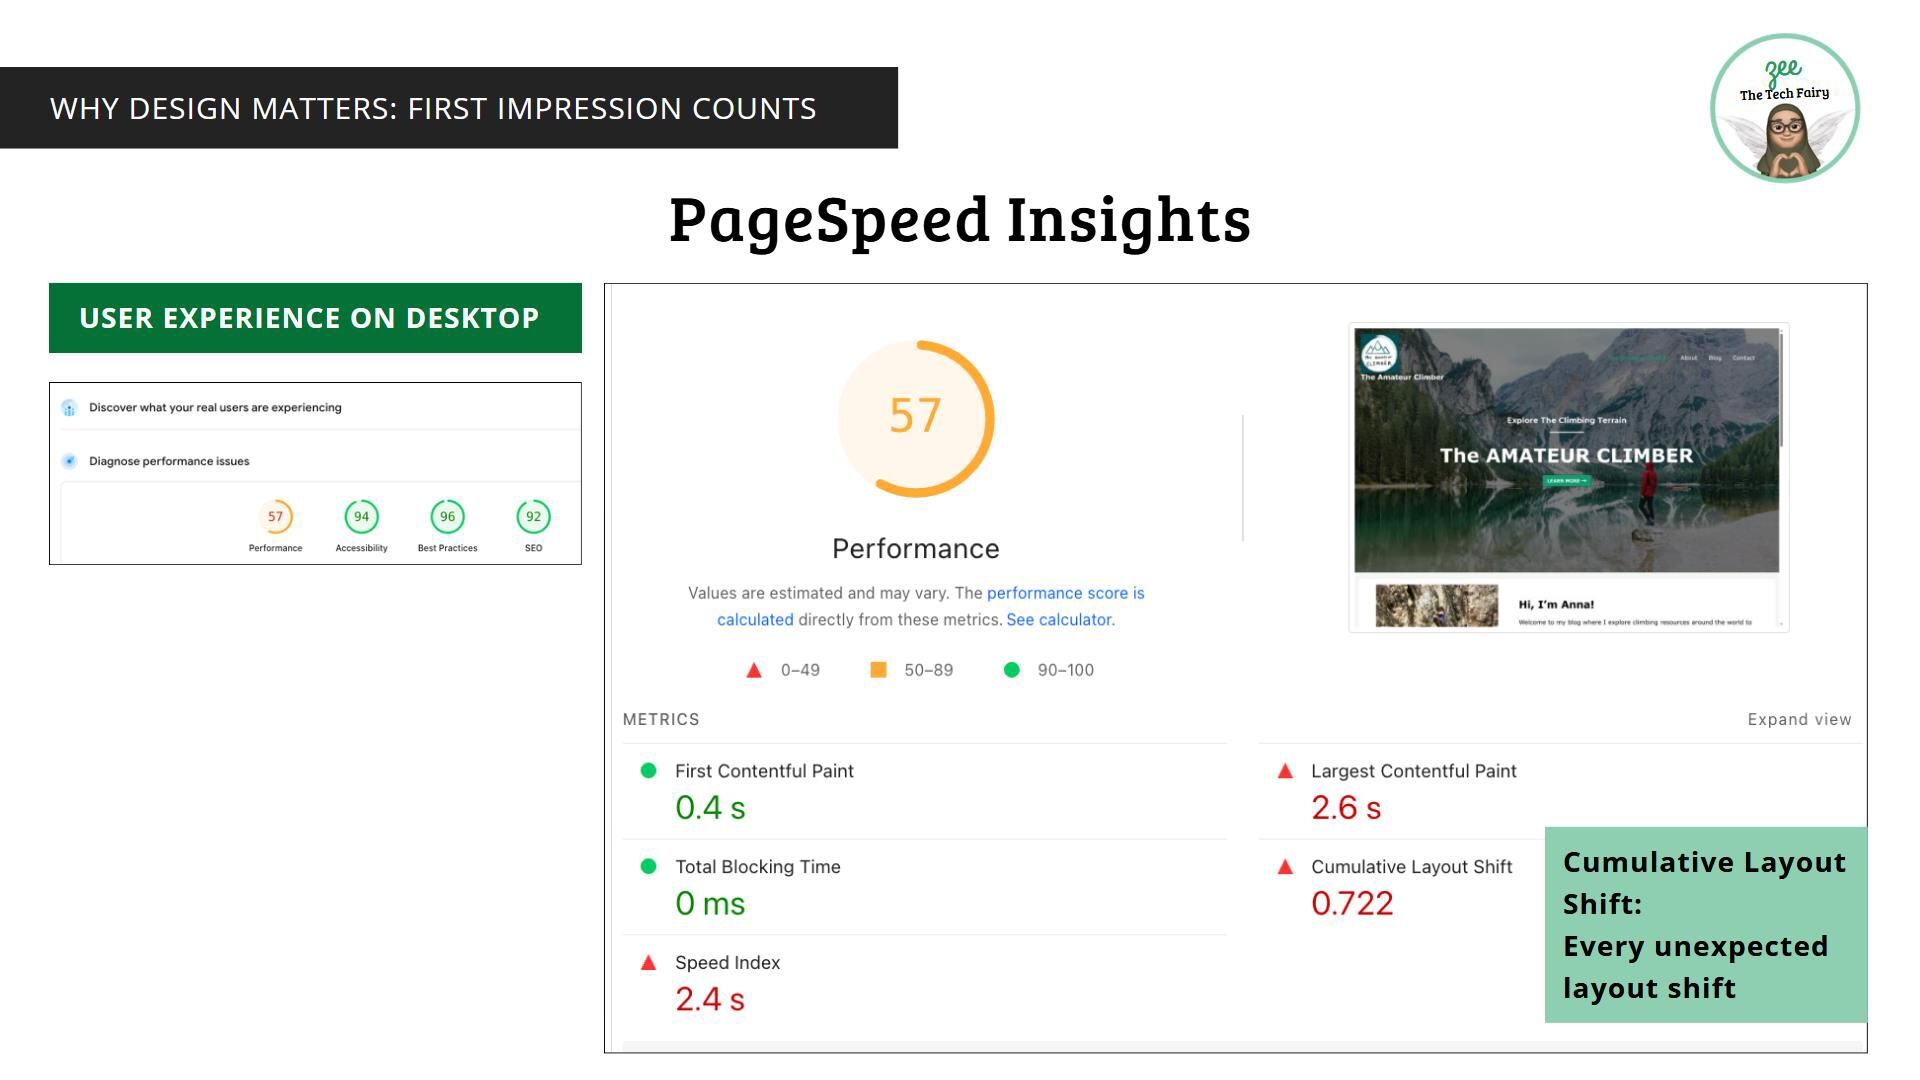Expand the Largest Contentful Paint metric
Image resolution: width=1920 pixels, height=1080 pixels.
[1413, 771]
